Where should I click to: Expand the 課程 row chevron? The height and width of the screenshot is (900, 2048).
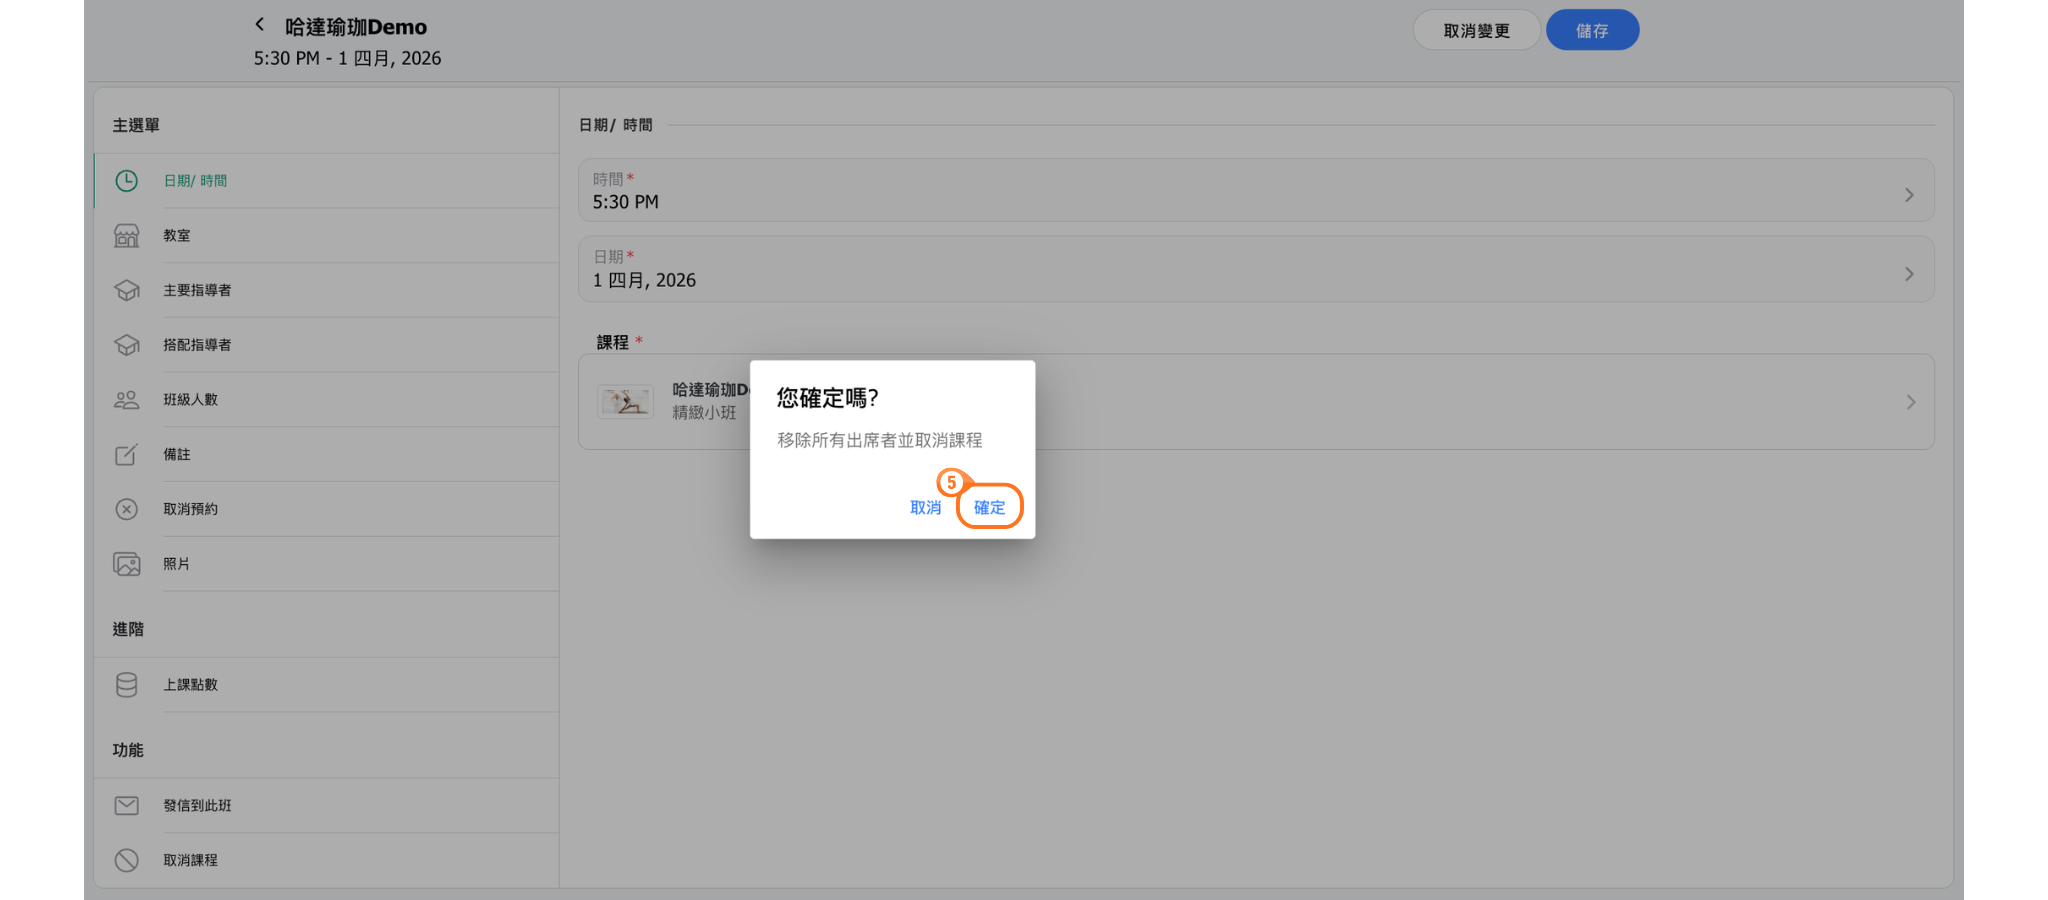[x=1910, y=402]
